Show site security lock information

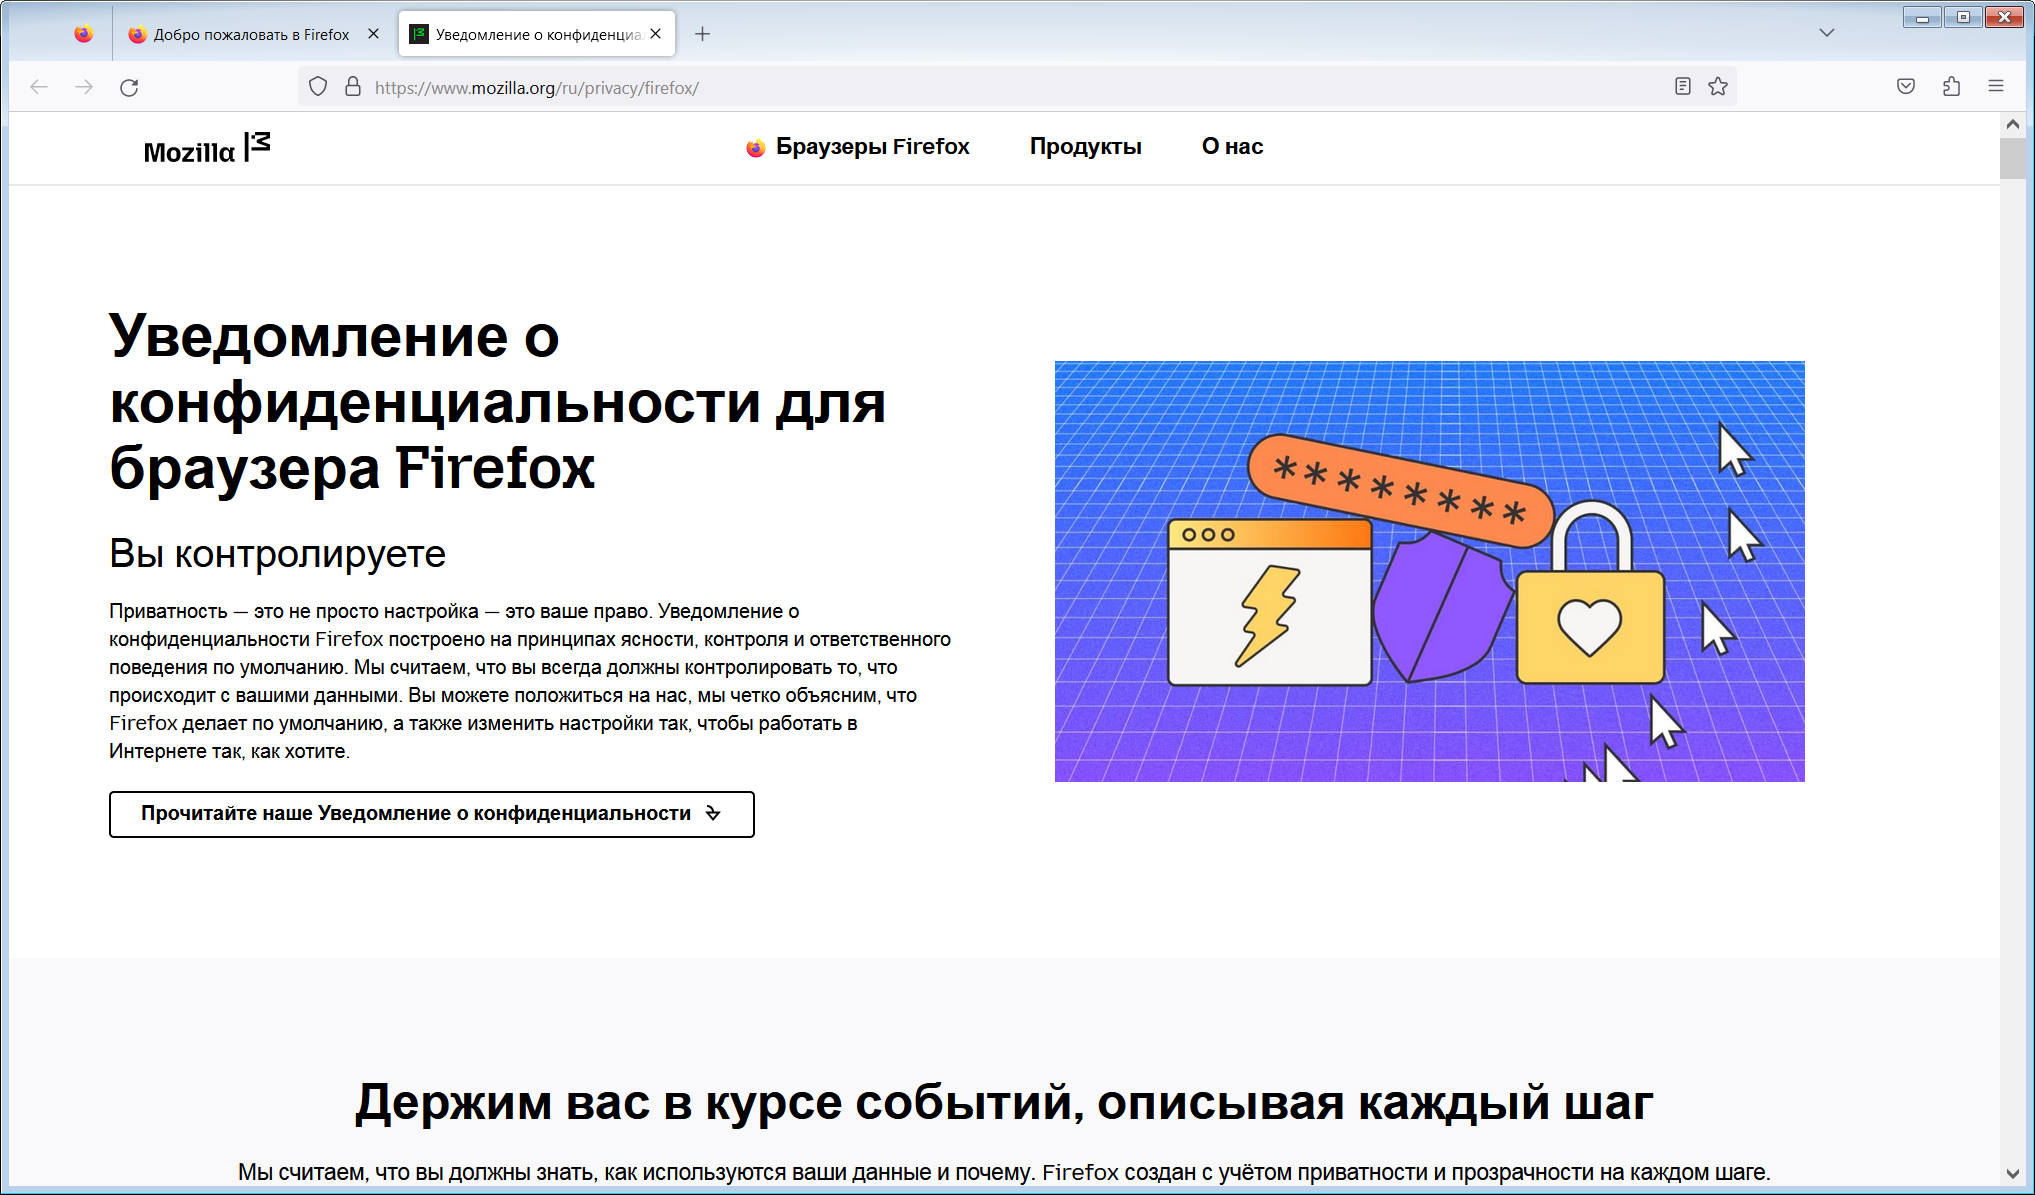pyautogui.click(x=353, y=87)
